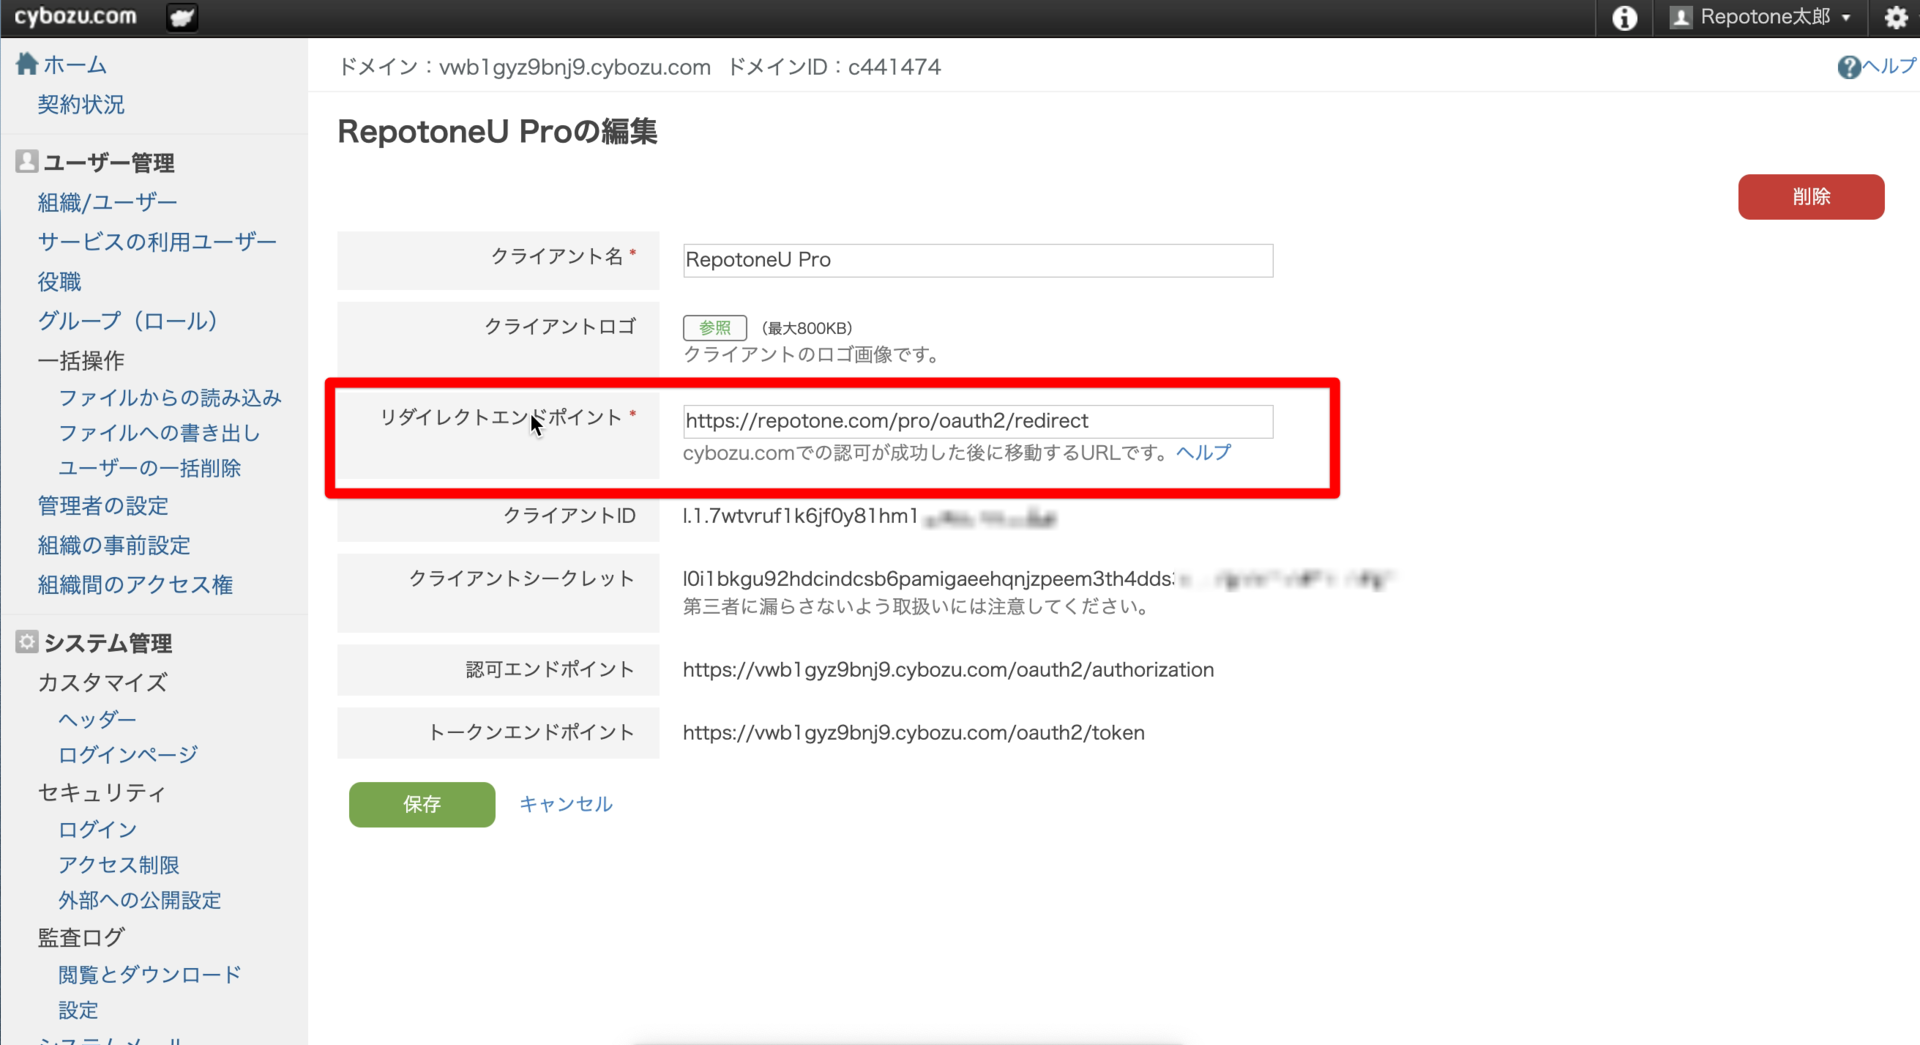
Task: Click the help question mark icon
Action: point(1848,67)
